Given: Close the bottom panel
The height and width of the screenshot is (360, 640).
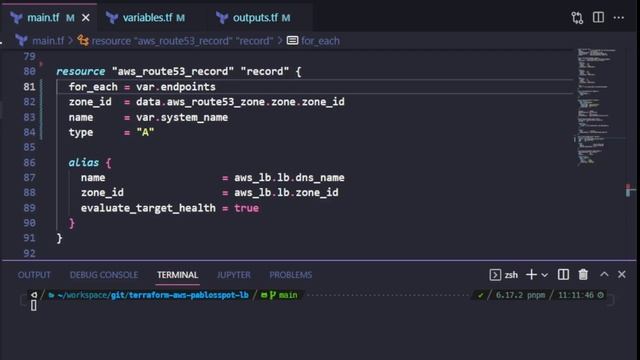Looking at the screenshot, I should (x=622, y=274).
